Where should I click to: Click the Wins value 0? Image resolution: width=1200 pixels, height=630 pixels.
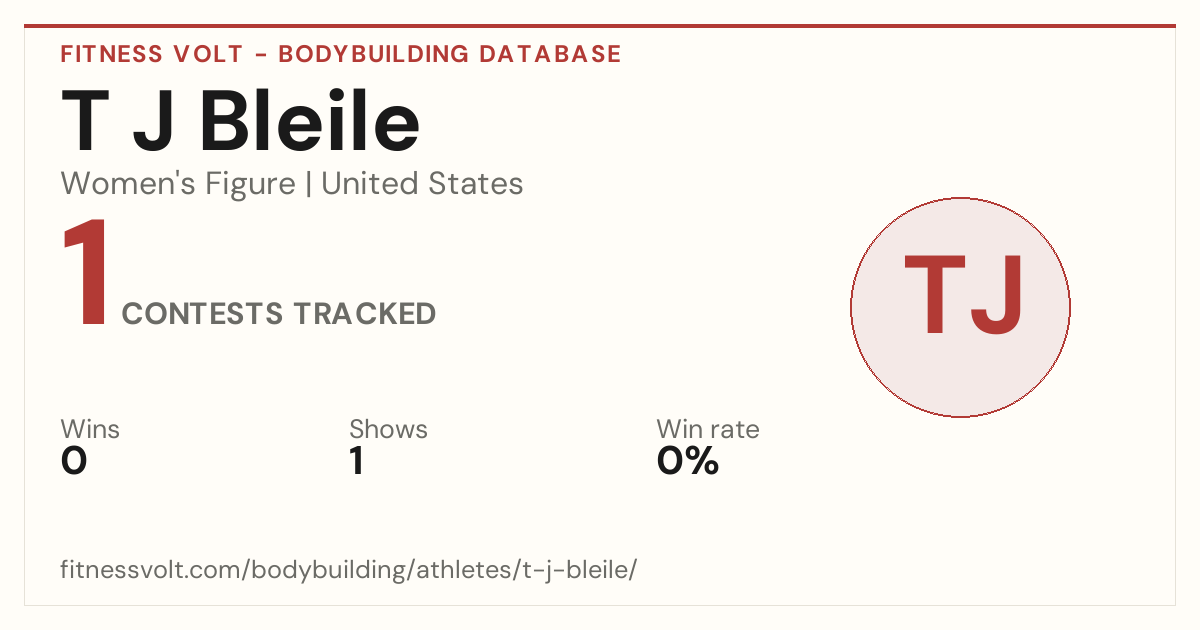74,462
